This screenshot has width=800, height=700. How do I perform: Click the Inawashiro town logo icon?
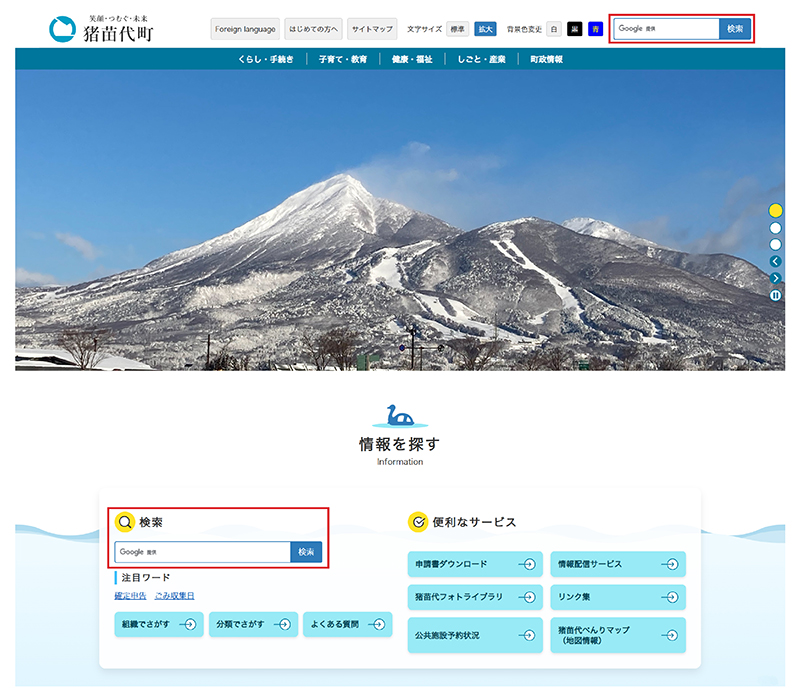[x=61, y=26]
